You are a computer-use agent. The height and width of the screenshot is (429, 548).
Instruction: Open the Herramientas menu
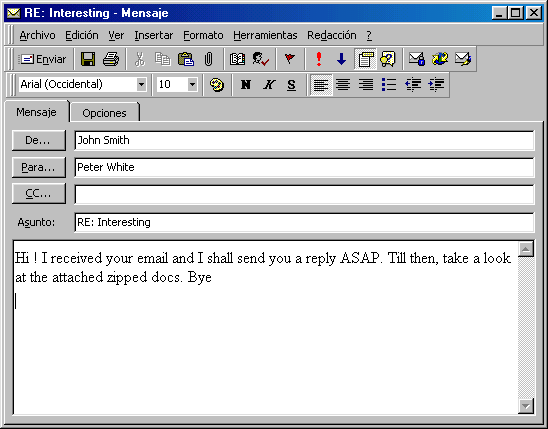pyautogui.click(x=265, y=35)
